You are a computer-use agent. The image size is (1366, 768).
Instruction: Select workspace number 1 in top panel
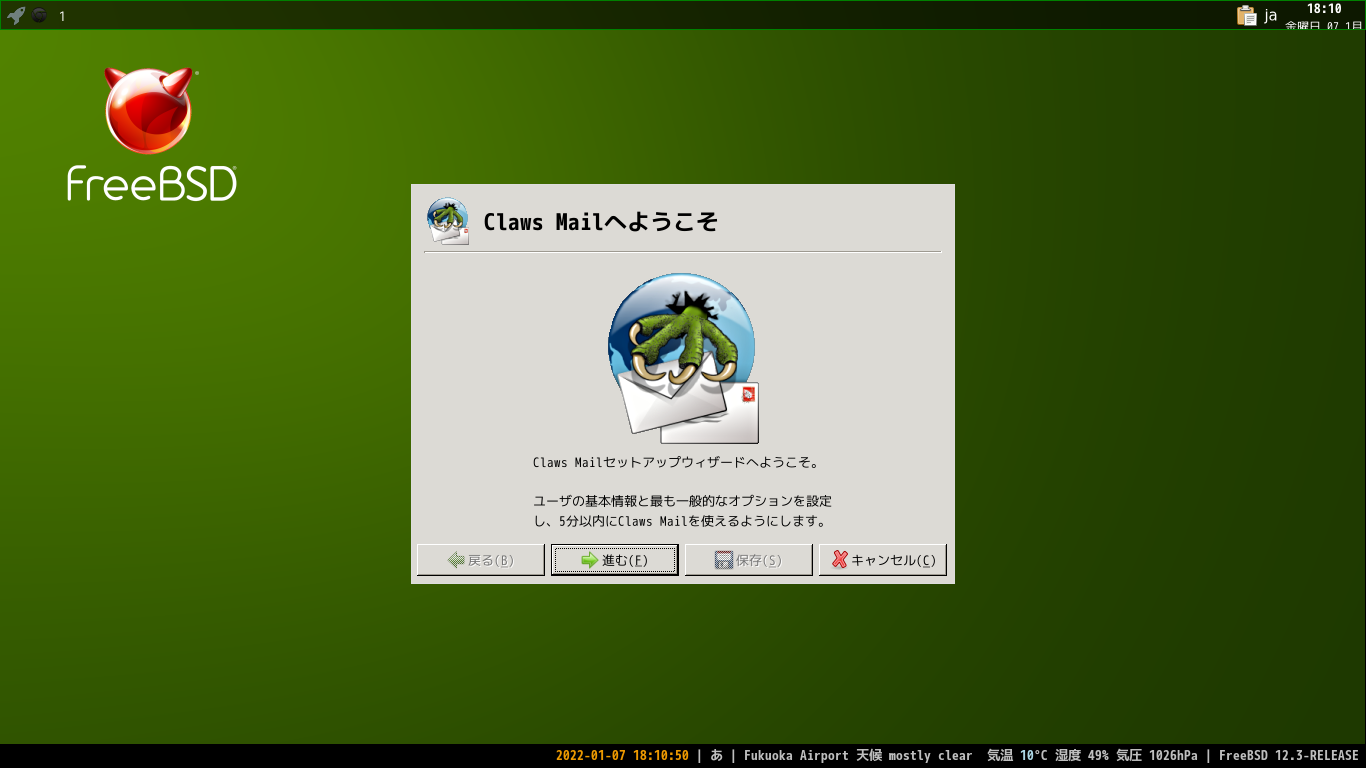62,16
